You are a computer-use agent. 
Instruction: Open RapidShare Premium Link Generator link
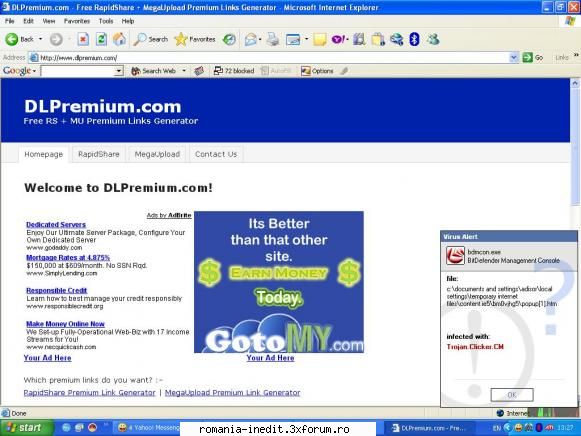click(89, 393)
